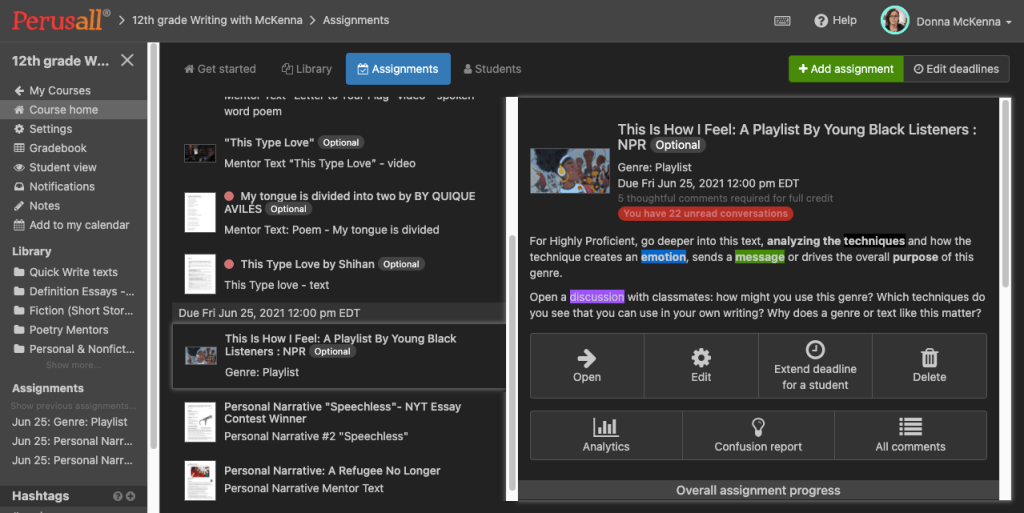Image resolution: width=1024 pixels, height=513 pixels.
Task: Select the Speechless essay thumbnail
Action: [200, 421]
